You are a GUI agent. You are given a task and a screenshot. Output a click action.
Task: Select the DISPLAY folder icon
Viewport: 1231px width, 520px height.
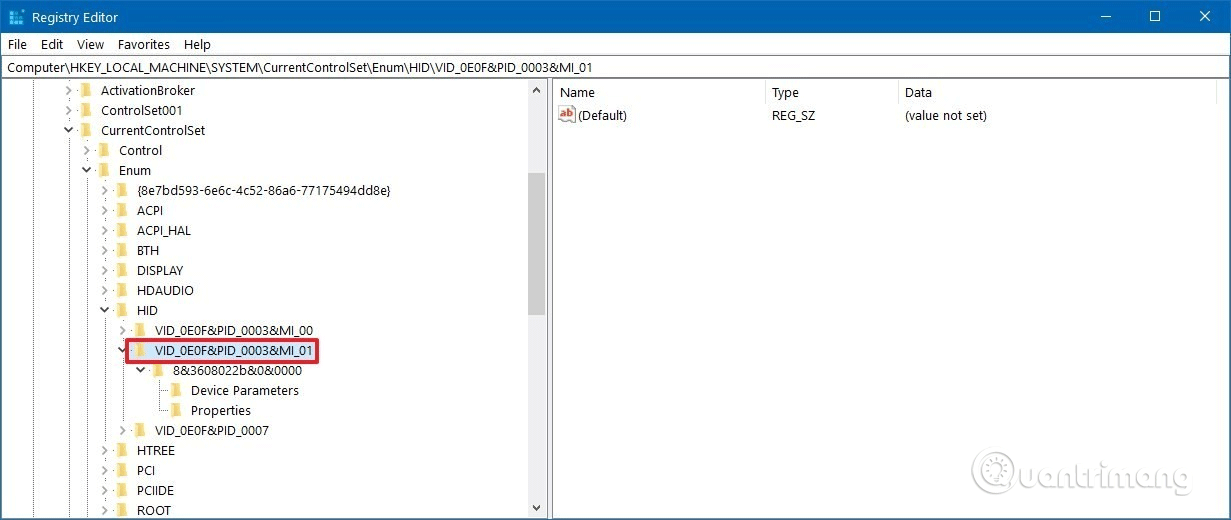123,270
